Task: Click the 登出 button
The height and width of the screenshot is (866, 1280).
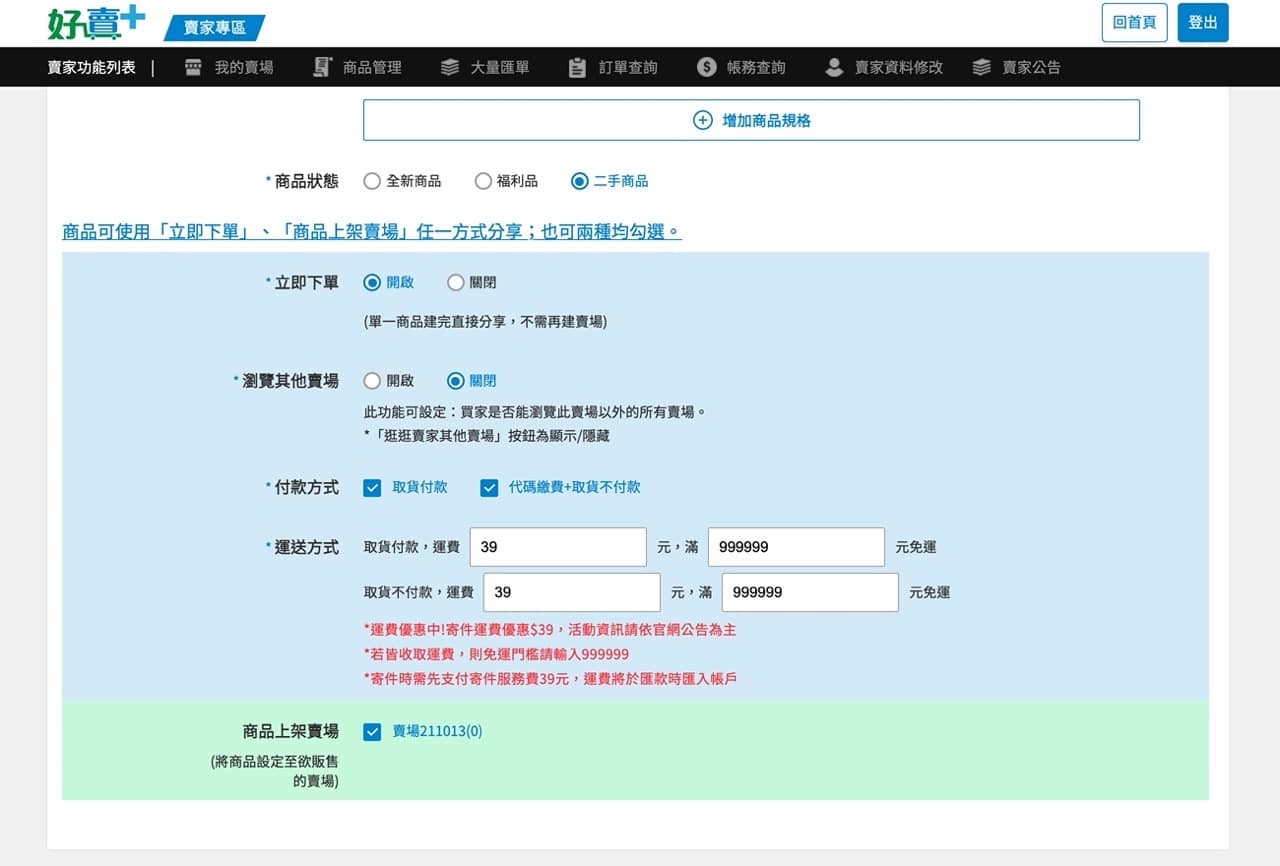Action: pos(1203,22)
